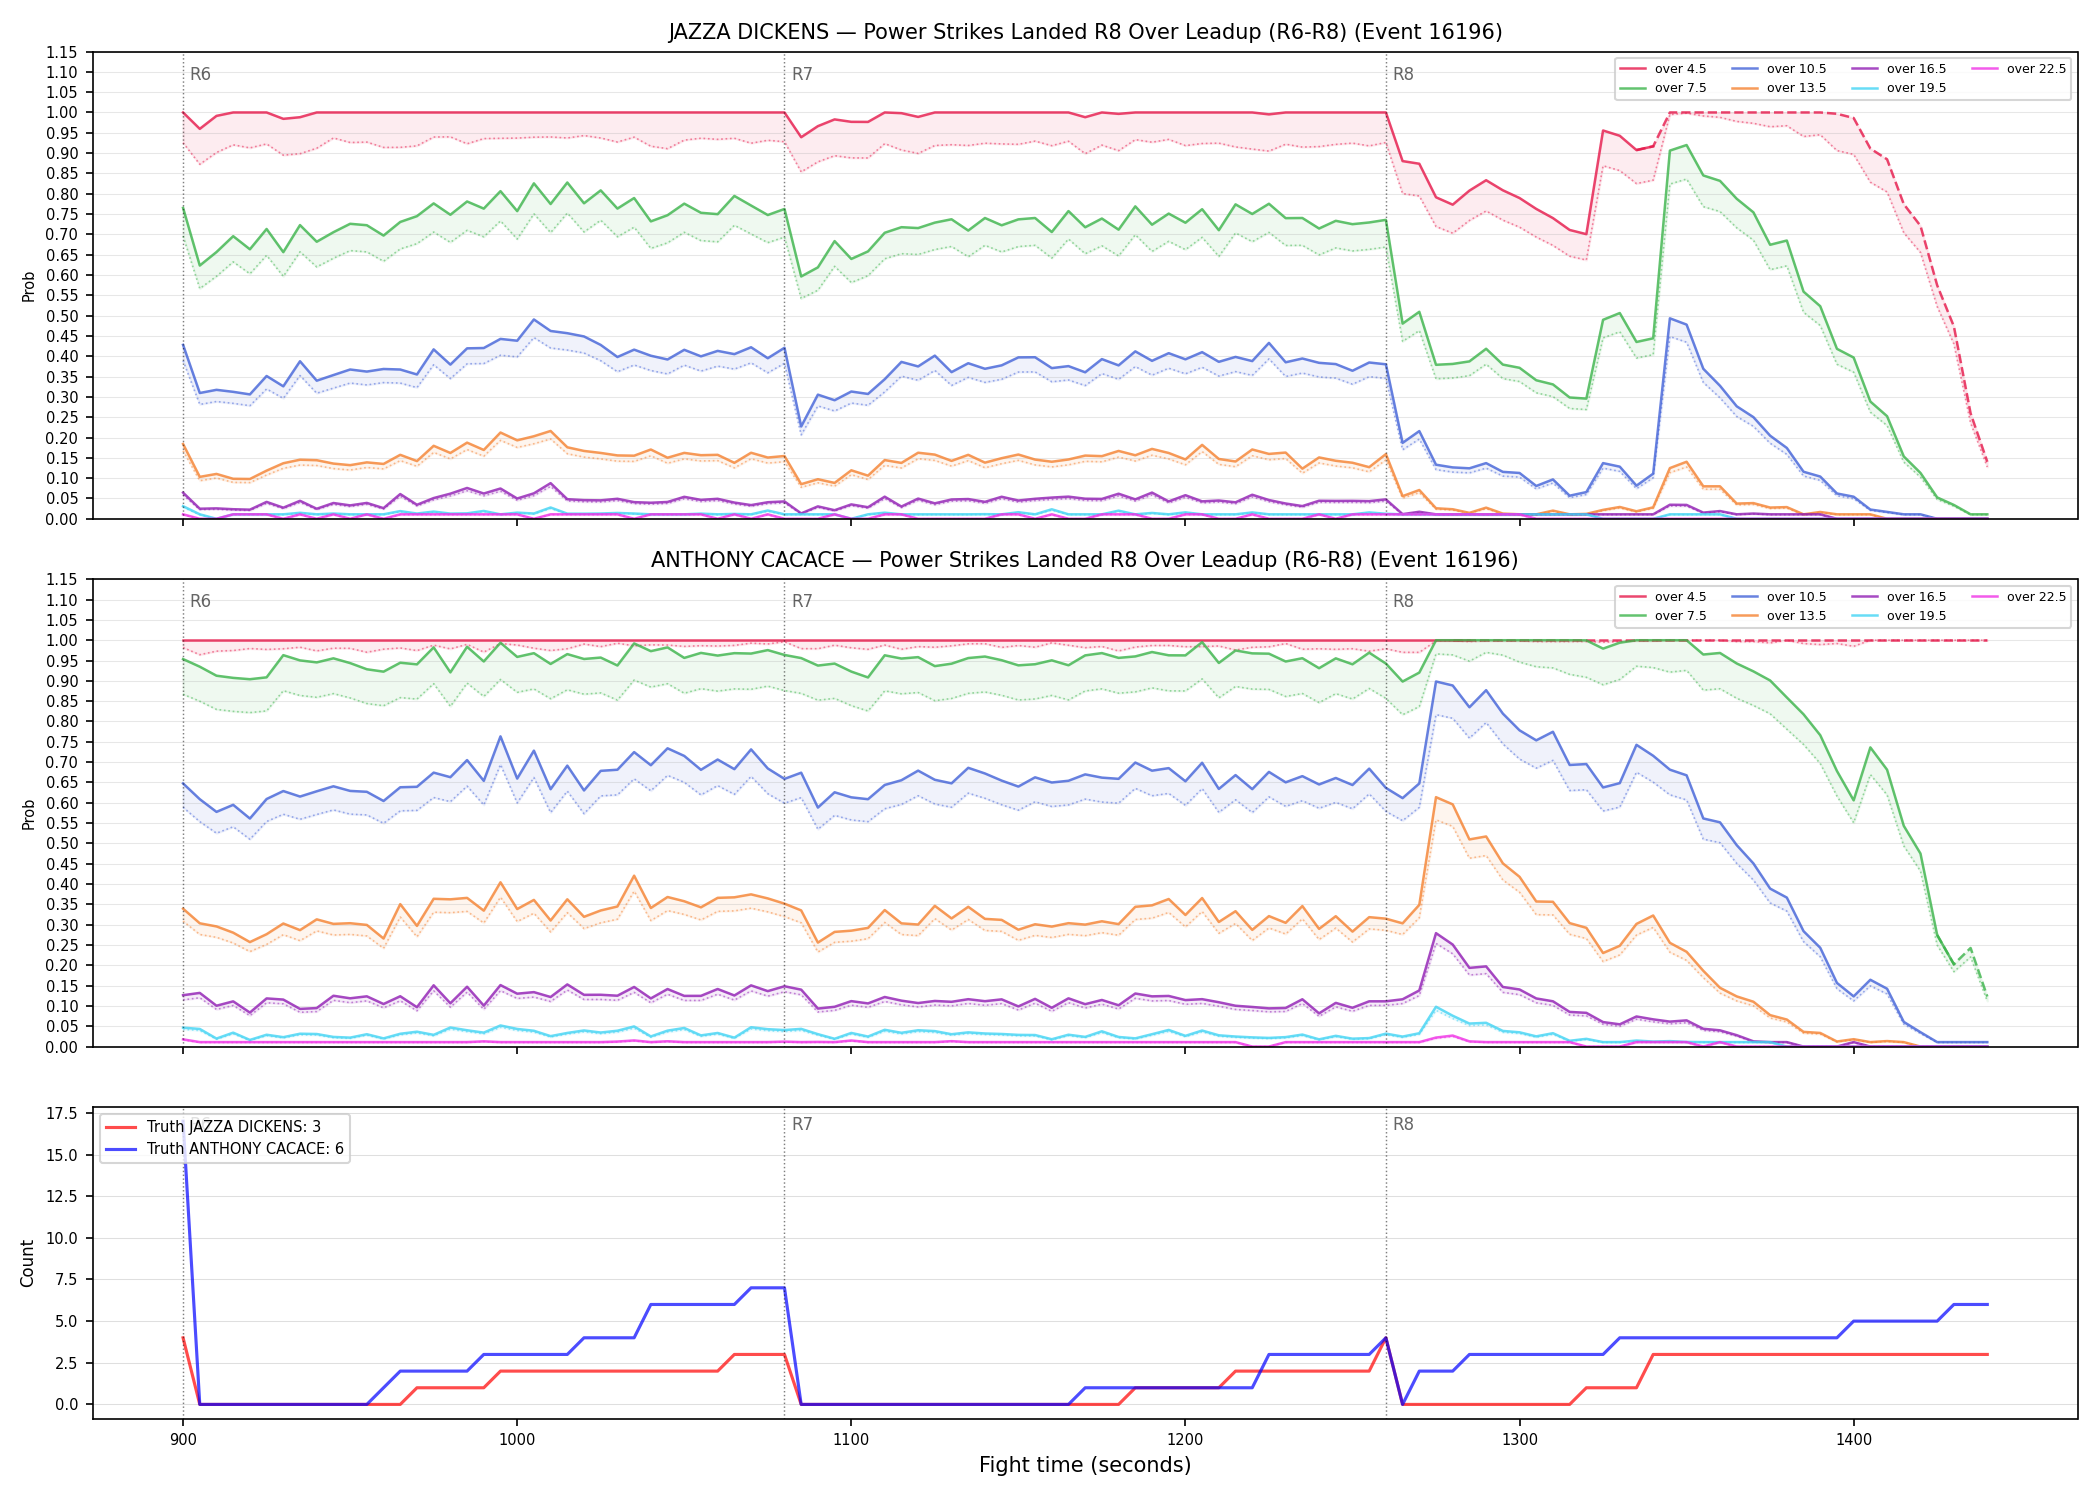The image size is (2100, 1500).
Task: Click the R6 round marker in Dickens chart
Action: 200,74
